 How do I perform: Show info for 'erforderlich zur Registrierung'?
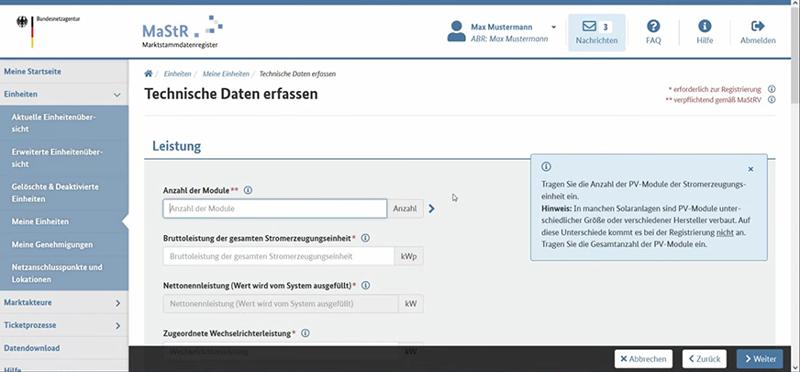[771, 89]
